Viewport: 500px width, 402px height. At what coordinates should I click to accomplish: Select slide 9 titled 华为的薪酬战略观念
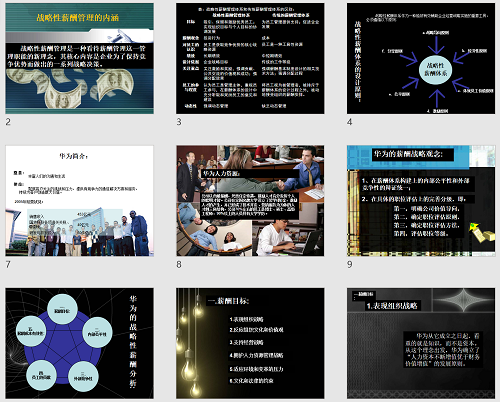pos(421,201)
